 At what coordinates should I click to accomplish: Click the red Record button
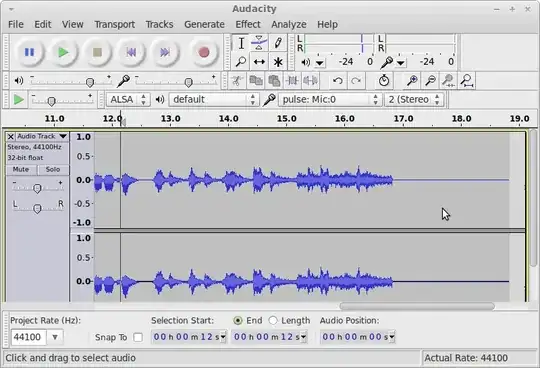pyautogui.click(x=204, y=52)
